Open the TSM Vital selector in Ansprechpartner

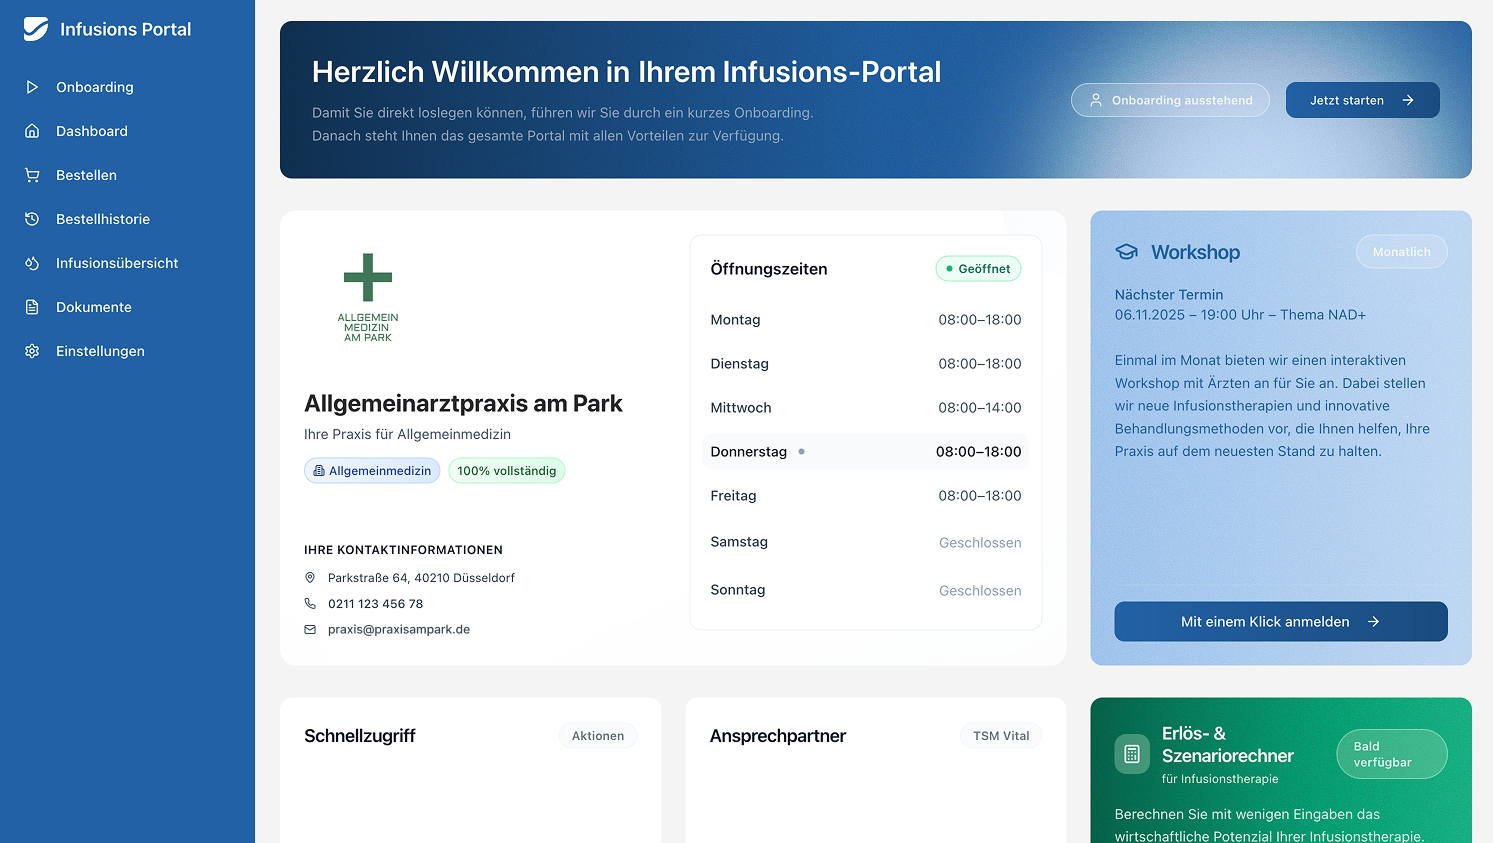pyautogui.click(x=1000, y=735)
